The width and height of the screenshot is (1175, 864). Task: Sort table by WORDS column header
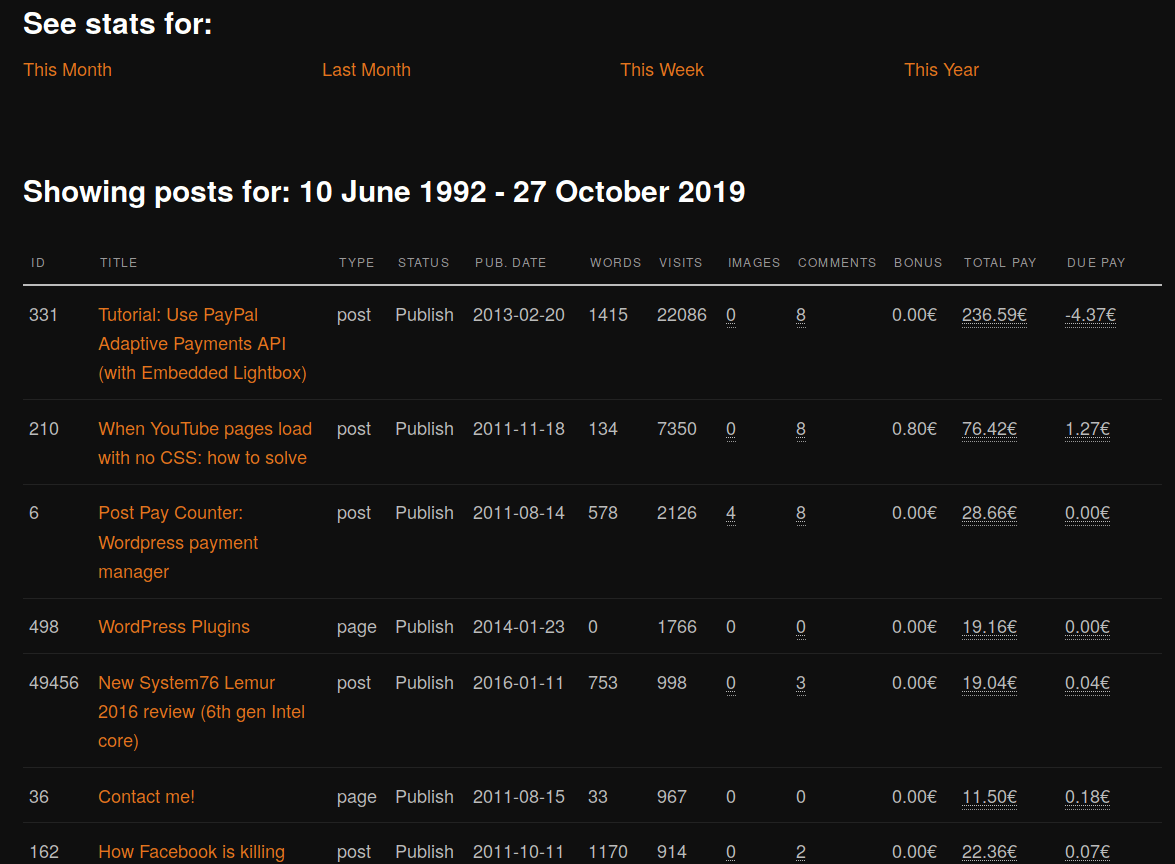point(615,263)
